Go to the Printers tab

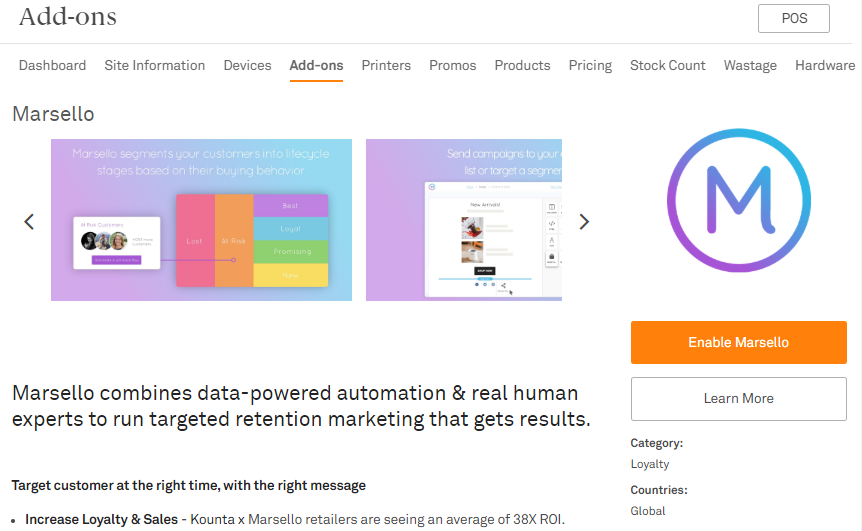[386, 65]
